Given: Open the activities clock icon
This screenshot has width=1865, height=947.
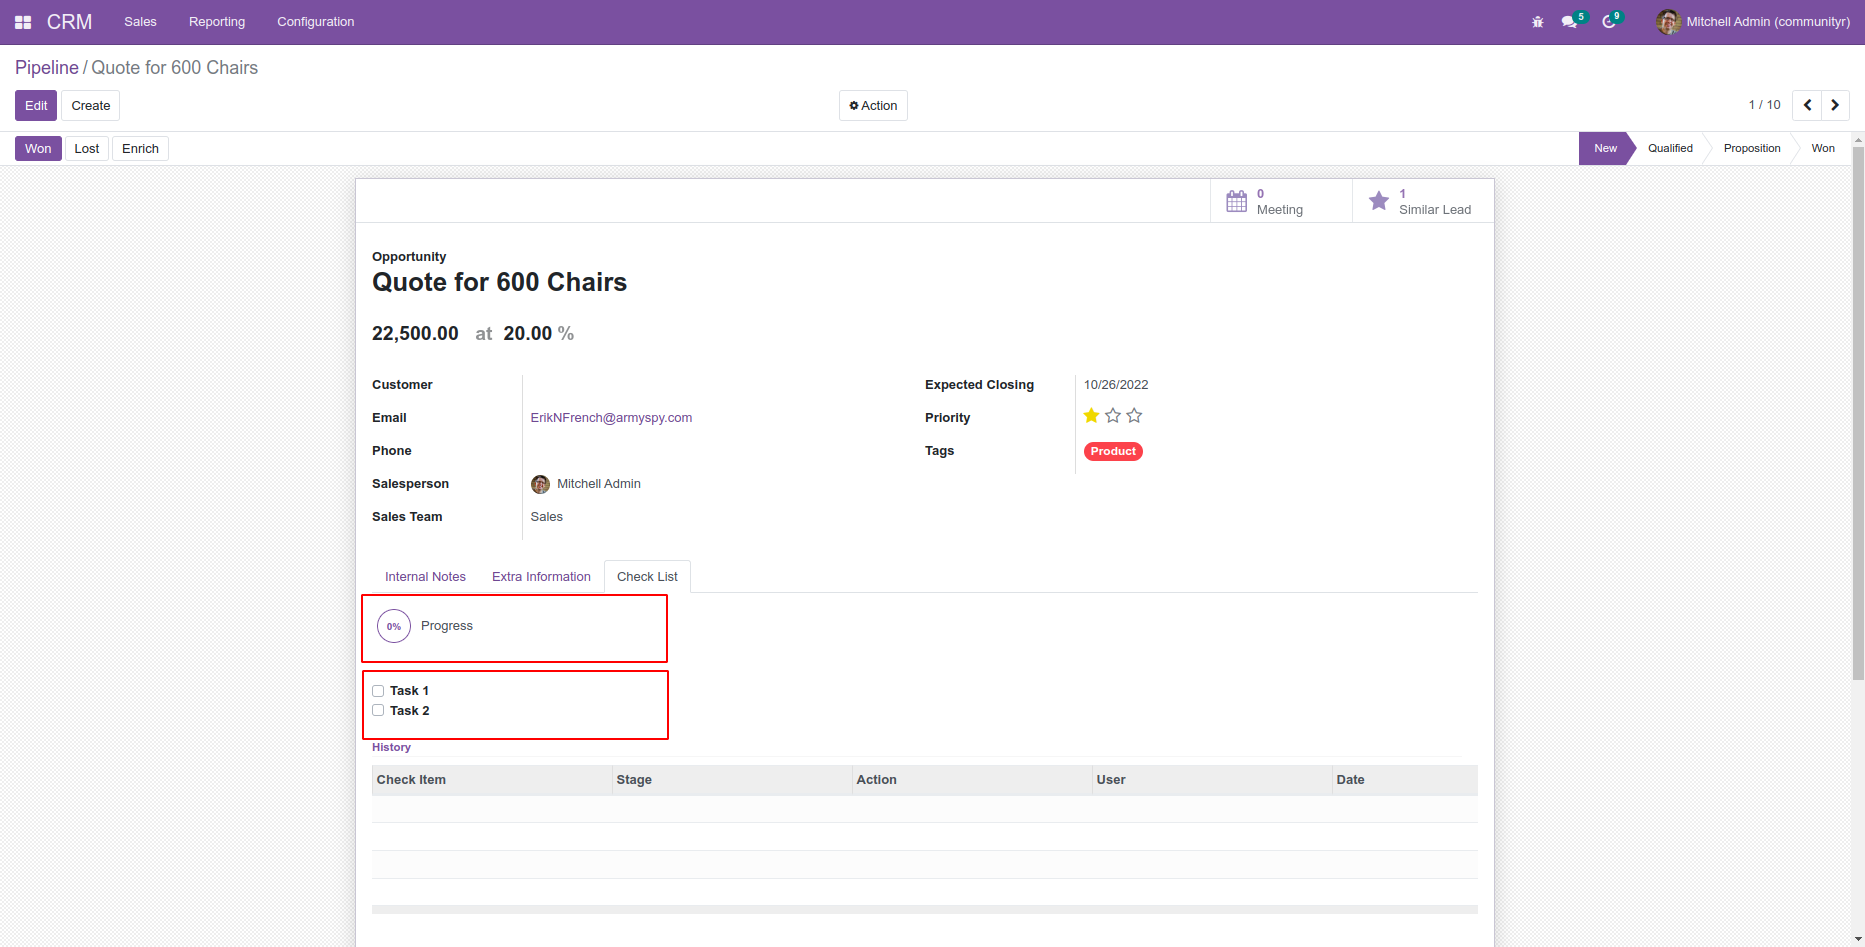Looking at the screenshot, I should 1609,22.
